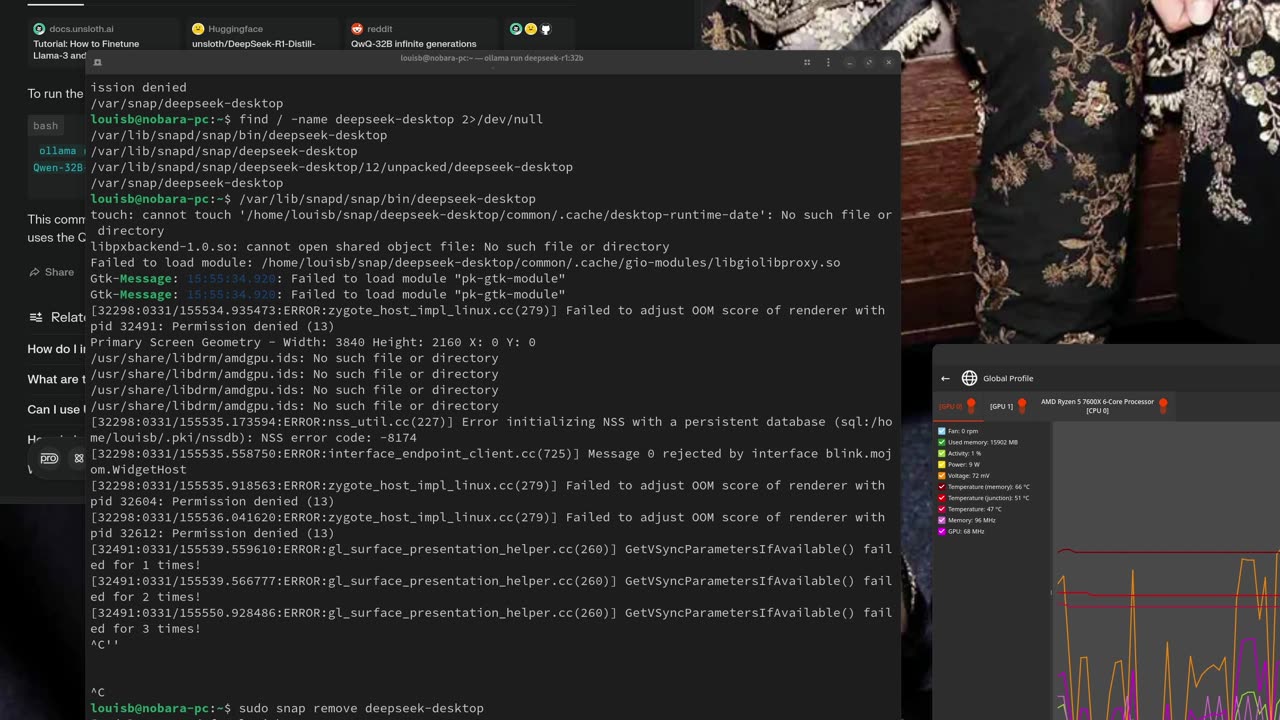The image size is (1280, 720).
Task: Click 'Primary Screen Geometry - Width: 3840' line
Action: [x=313, y=342]
